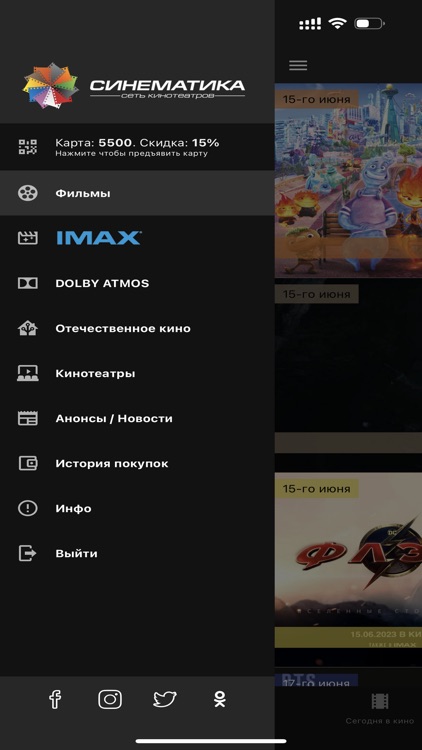Show card: Карта 5500 Скидка 15%
This screenshot has height=750, width=422.
coord(137,147)
